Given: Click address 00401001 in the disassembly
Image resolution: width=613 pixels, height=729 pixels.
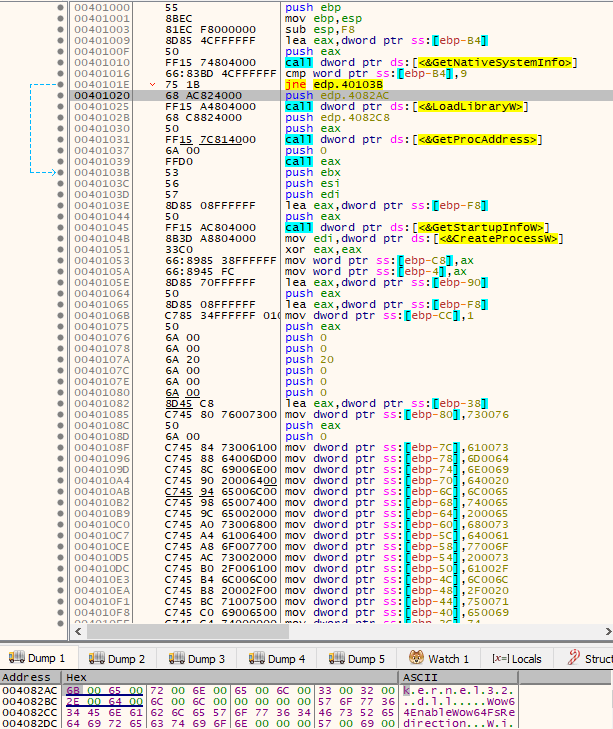Looking at the screenshot, I should pyautogui.click(x=102, y=19).
